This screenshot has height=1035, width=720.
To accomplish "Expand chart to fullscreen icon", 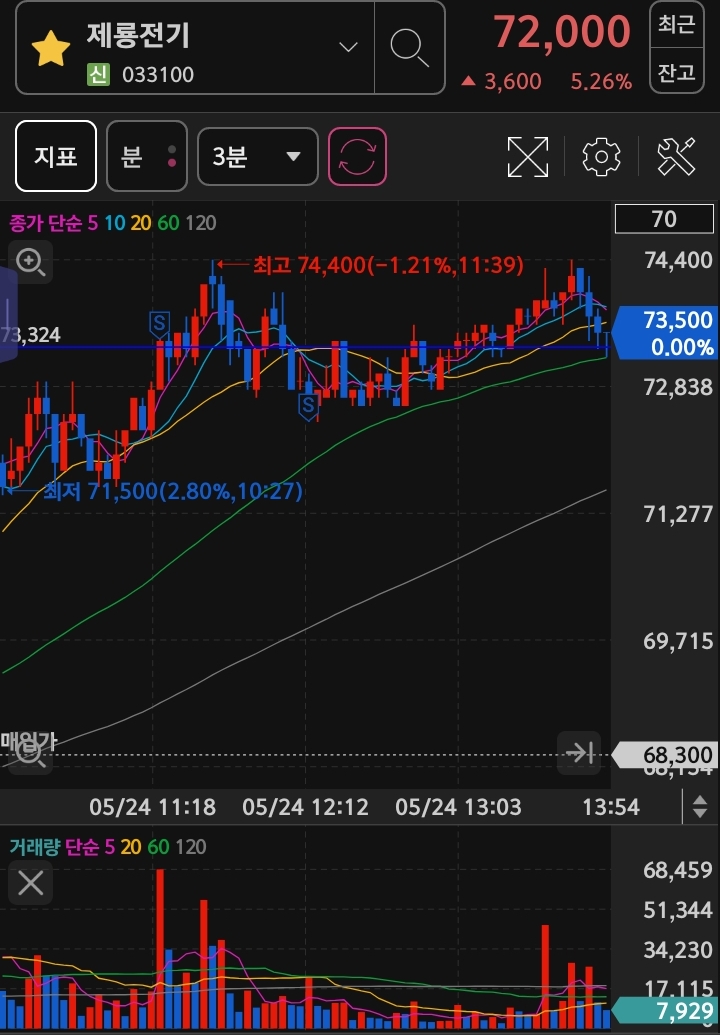I will 527,156.
